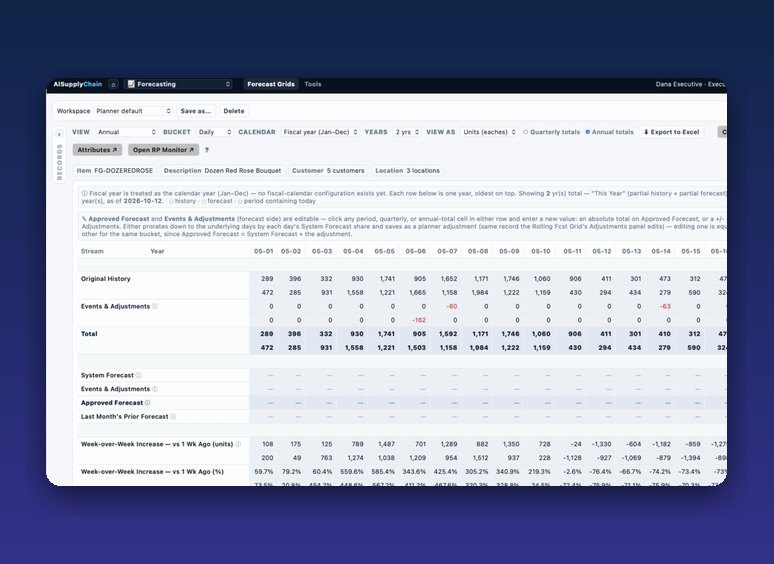The image size is (774, 564).
Task: Select the Quarterly totals radio button
Action: [526, 132]
